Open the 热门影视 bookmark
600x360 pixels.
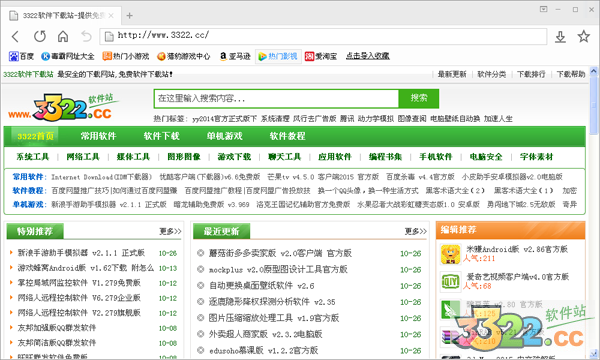[278, 56]
